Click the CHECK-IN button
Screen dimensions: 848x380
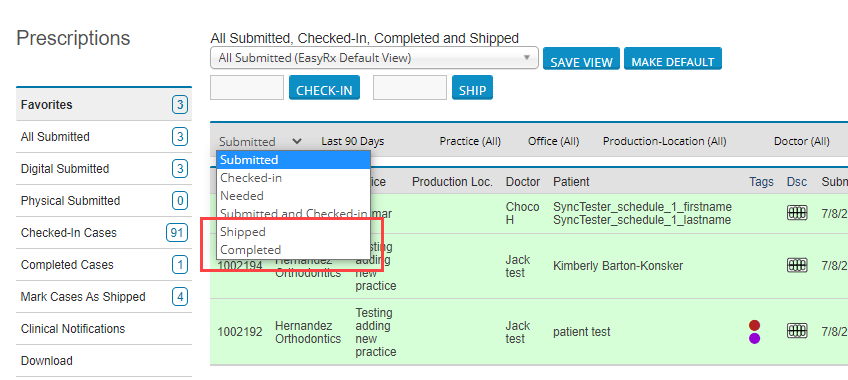pos(324,88)
